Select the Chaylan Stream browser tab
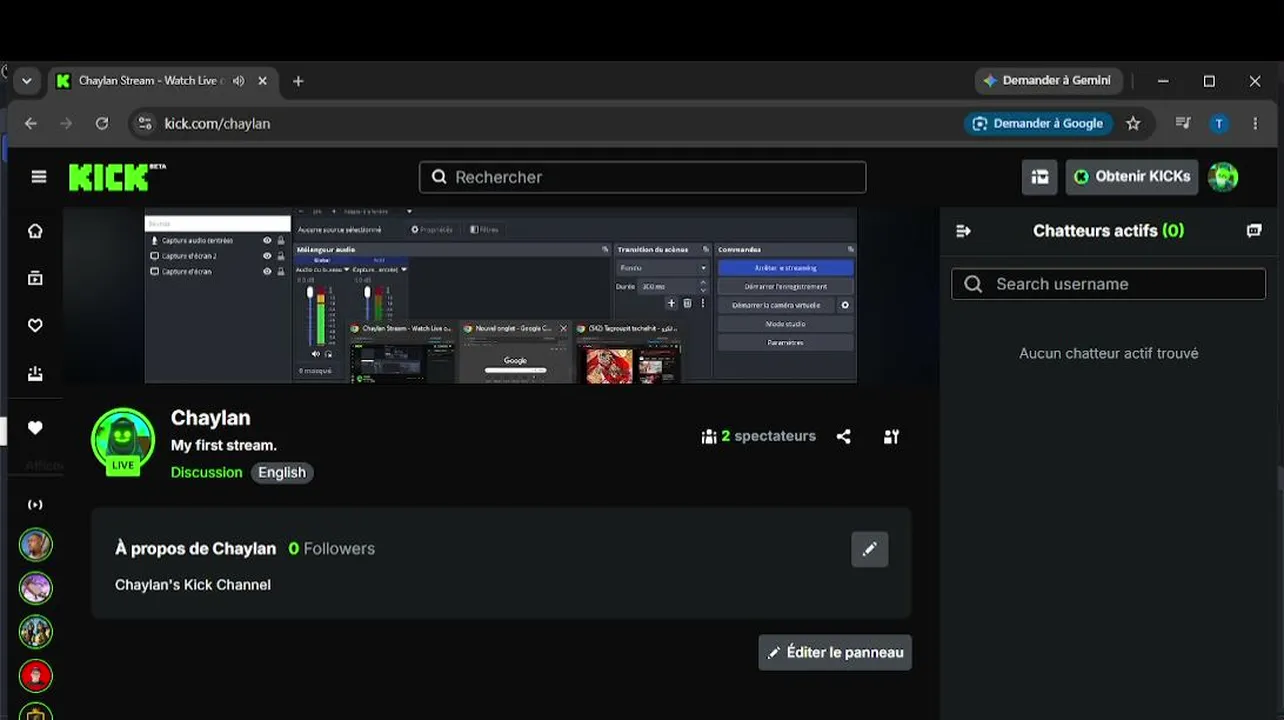Viewport: 1284px width, 720px height. (x=163, y=81)
